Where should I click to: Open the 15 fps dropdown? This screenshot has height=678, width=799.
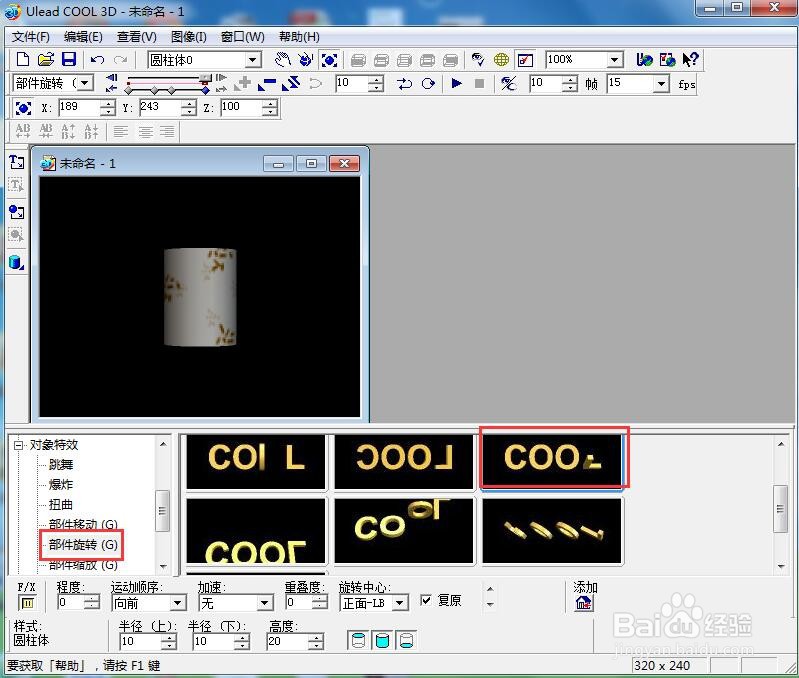tap(661, 84)
